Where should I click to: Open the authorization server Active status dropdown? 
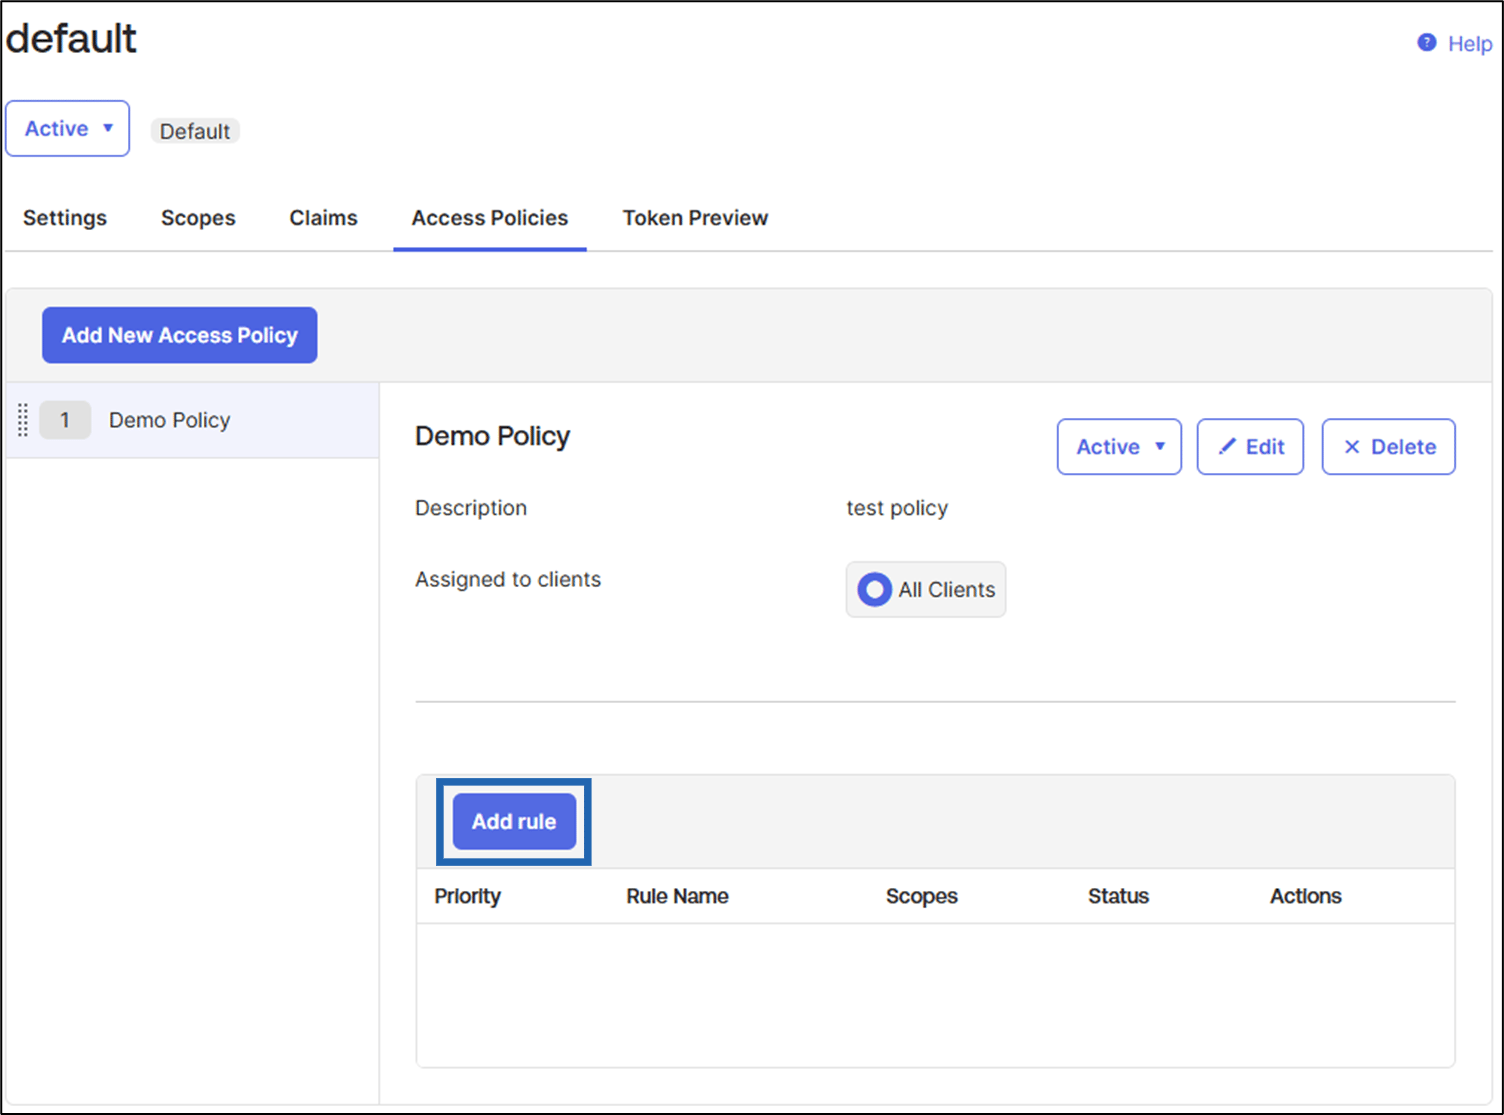68,129
